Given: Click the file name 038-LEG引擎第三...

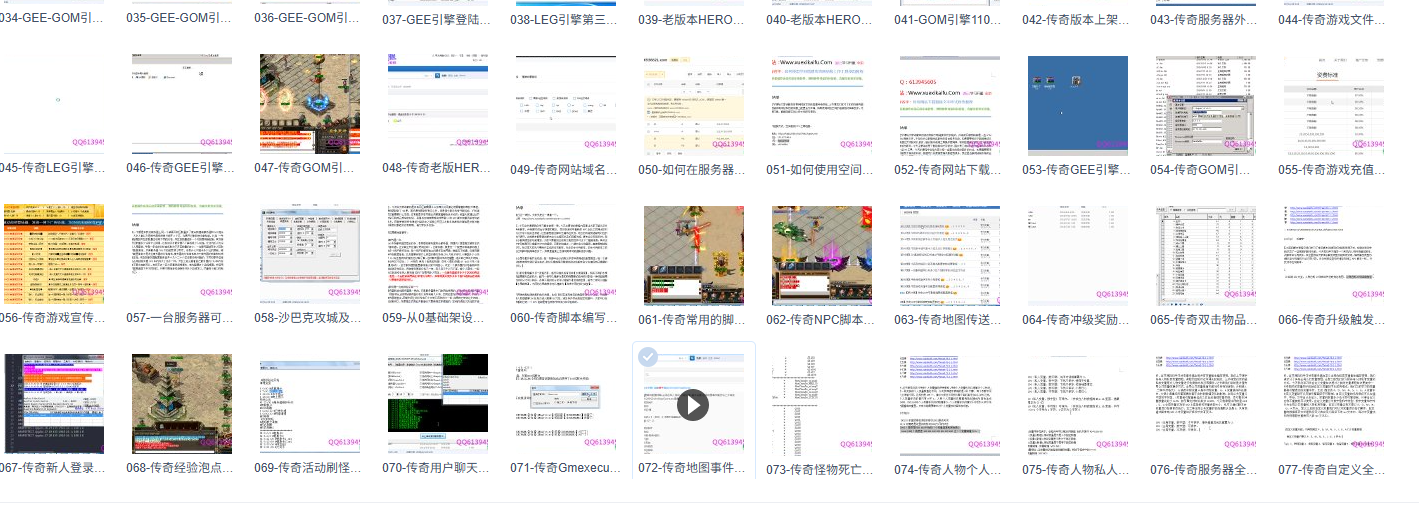Looking at the screenshot, I should tap(564, 19).
